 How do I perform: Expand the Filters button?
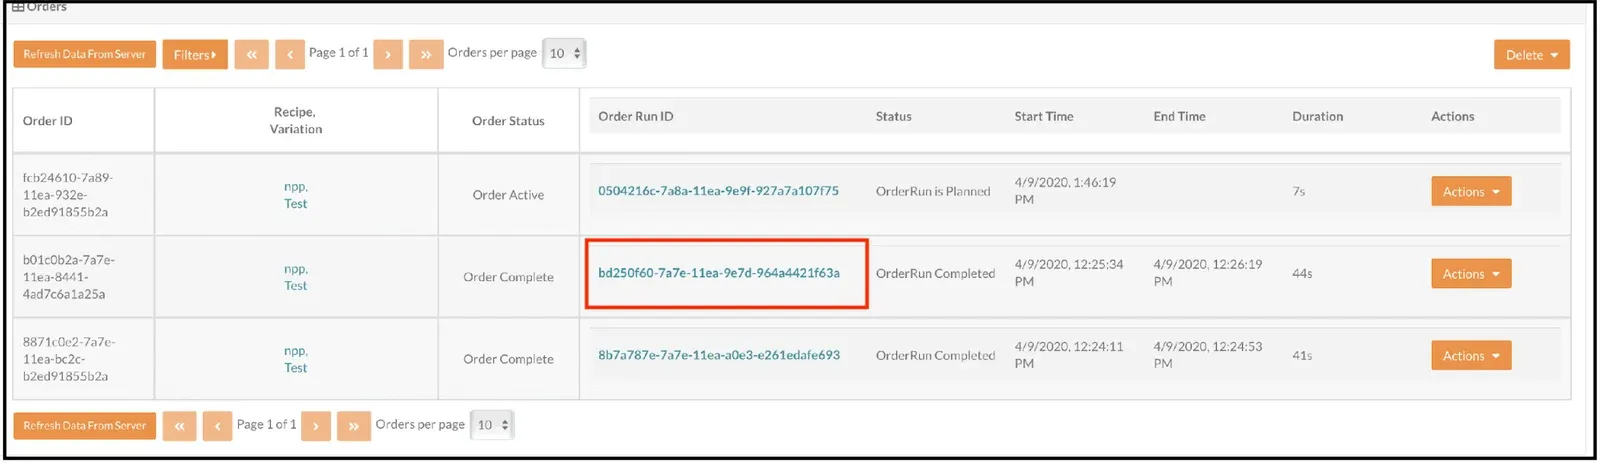195,55
